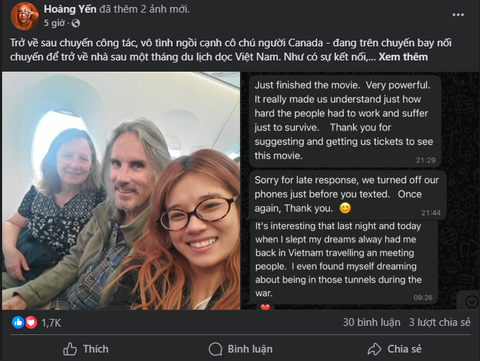Open the Hoàng Yến profile name link
Image resolution: width=480 pixels, height=361 pixels.
[70, 9]
